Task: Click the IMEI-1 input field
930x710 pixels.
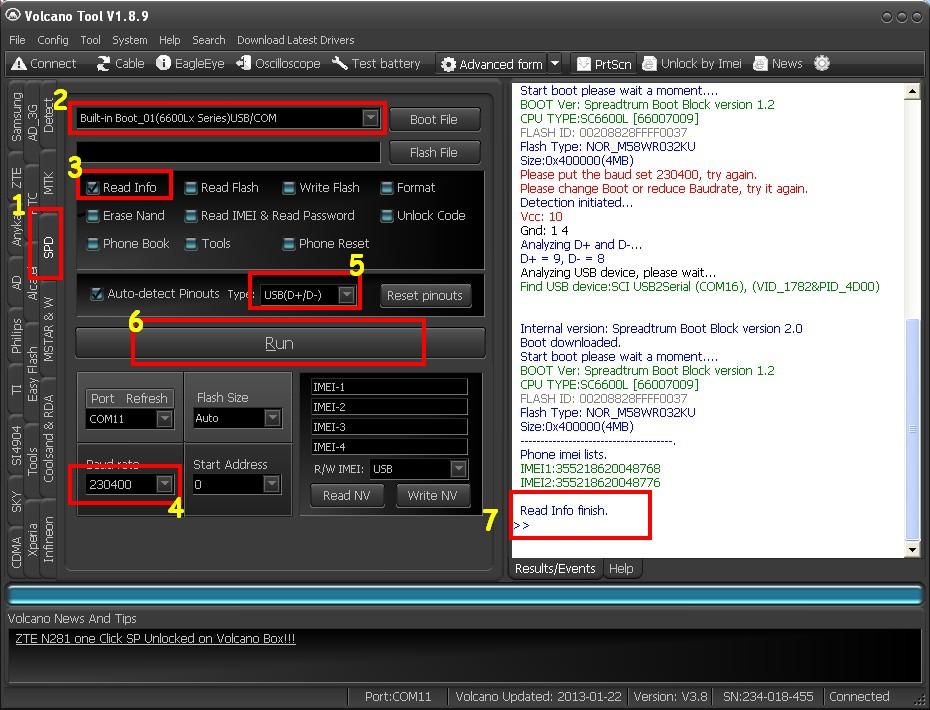Action: point(388,387)
